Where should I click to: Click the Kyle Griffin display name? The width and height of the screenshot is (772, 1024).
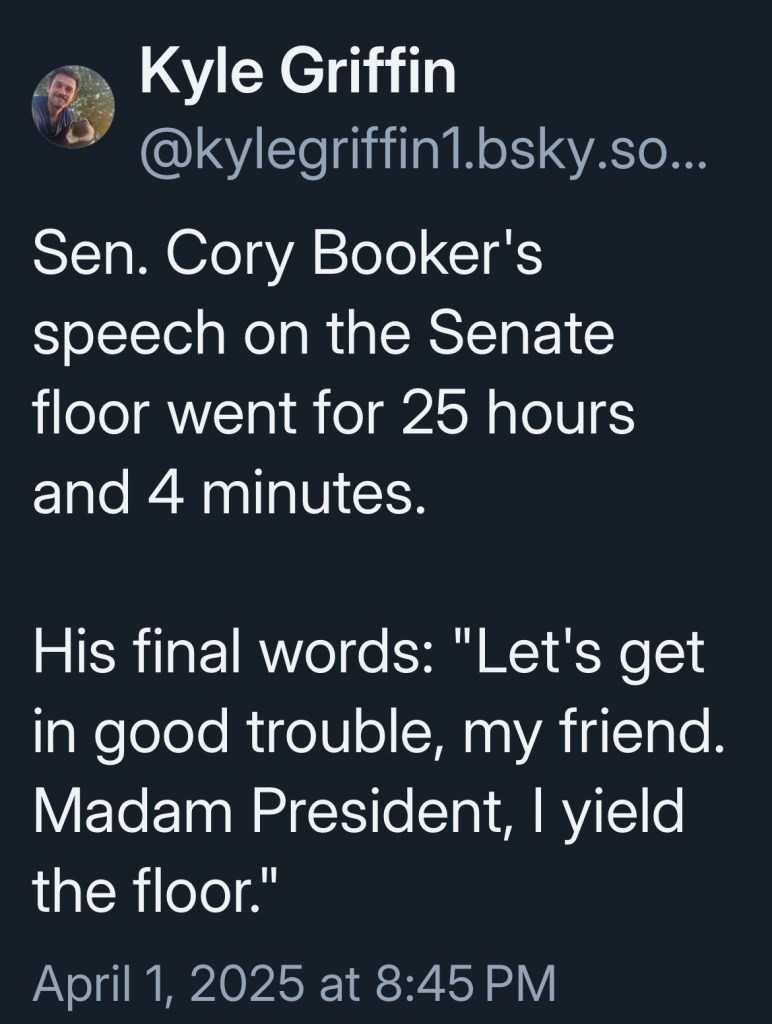tap(298, 74)
